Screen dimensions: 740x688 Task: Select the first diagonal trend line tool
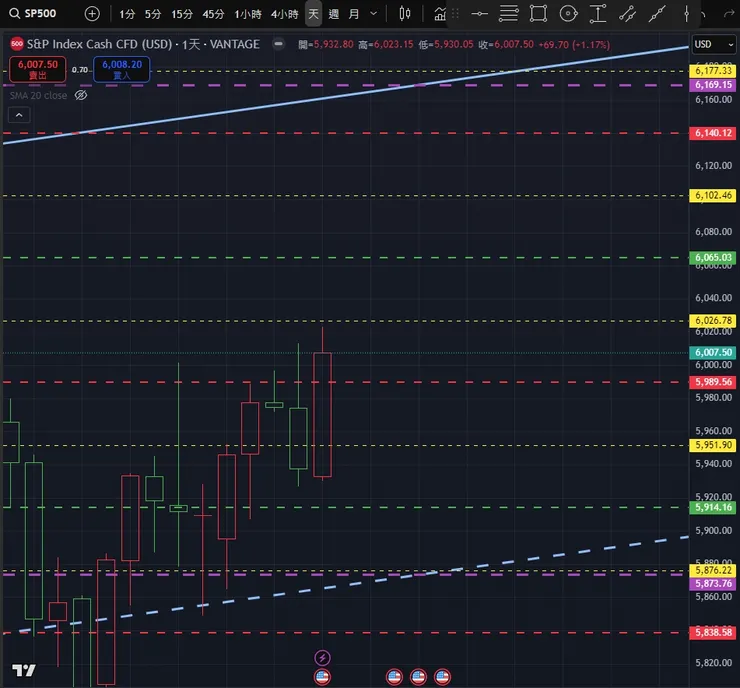(628, 14)
